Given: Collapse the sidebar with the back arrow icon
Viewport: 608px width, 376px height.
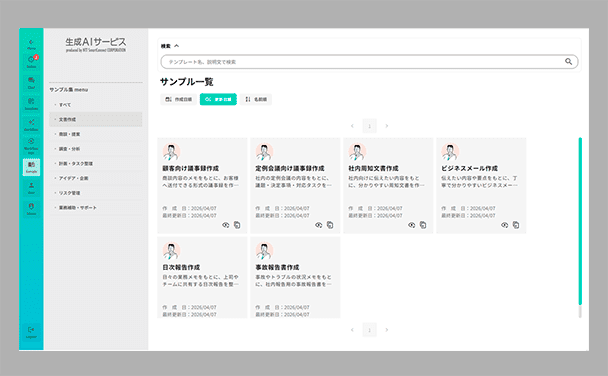Looking at the screenshot, I should 31,42.
